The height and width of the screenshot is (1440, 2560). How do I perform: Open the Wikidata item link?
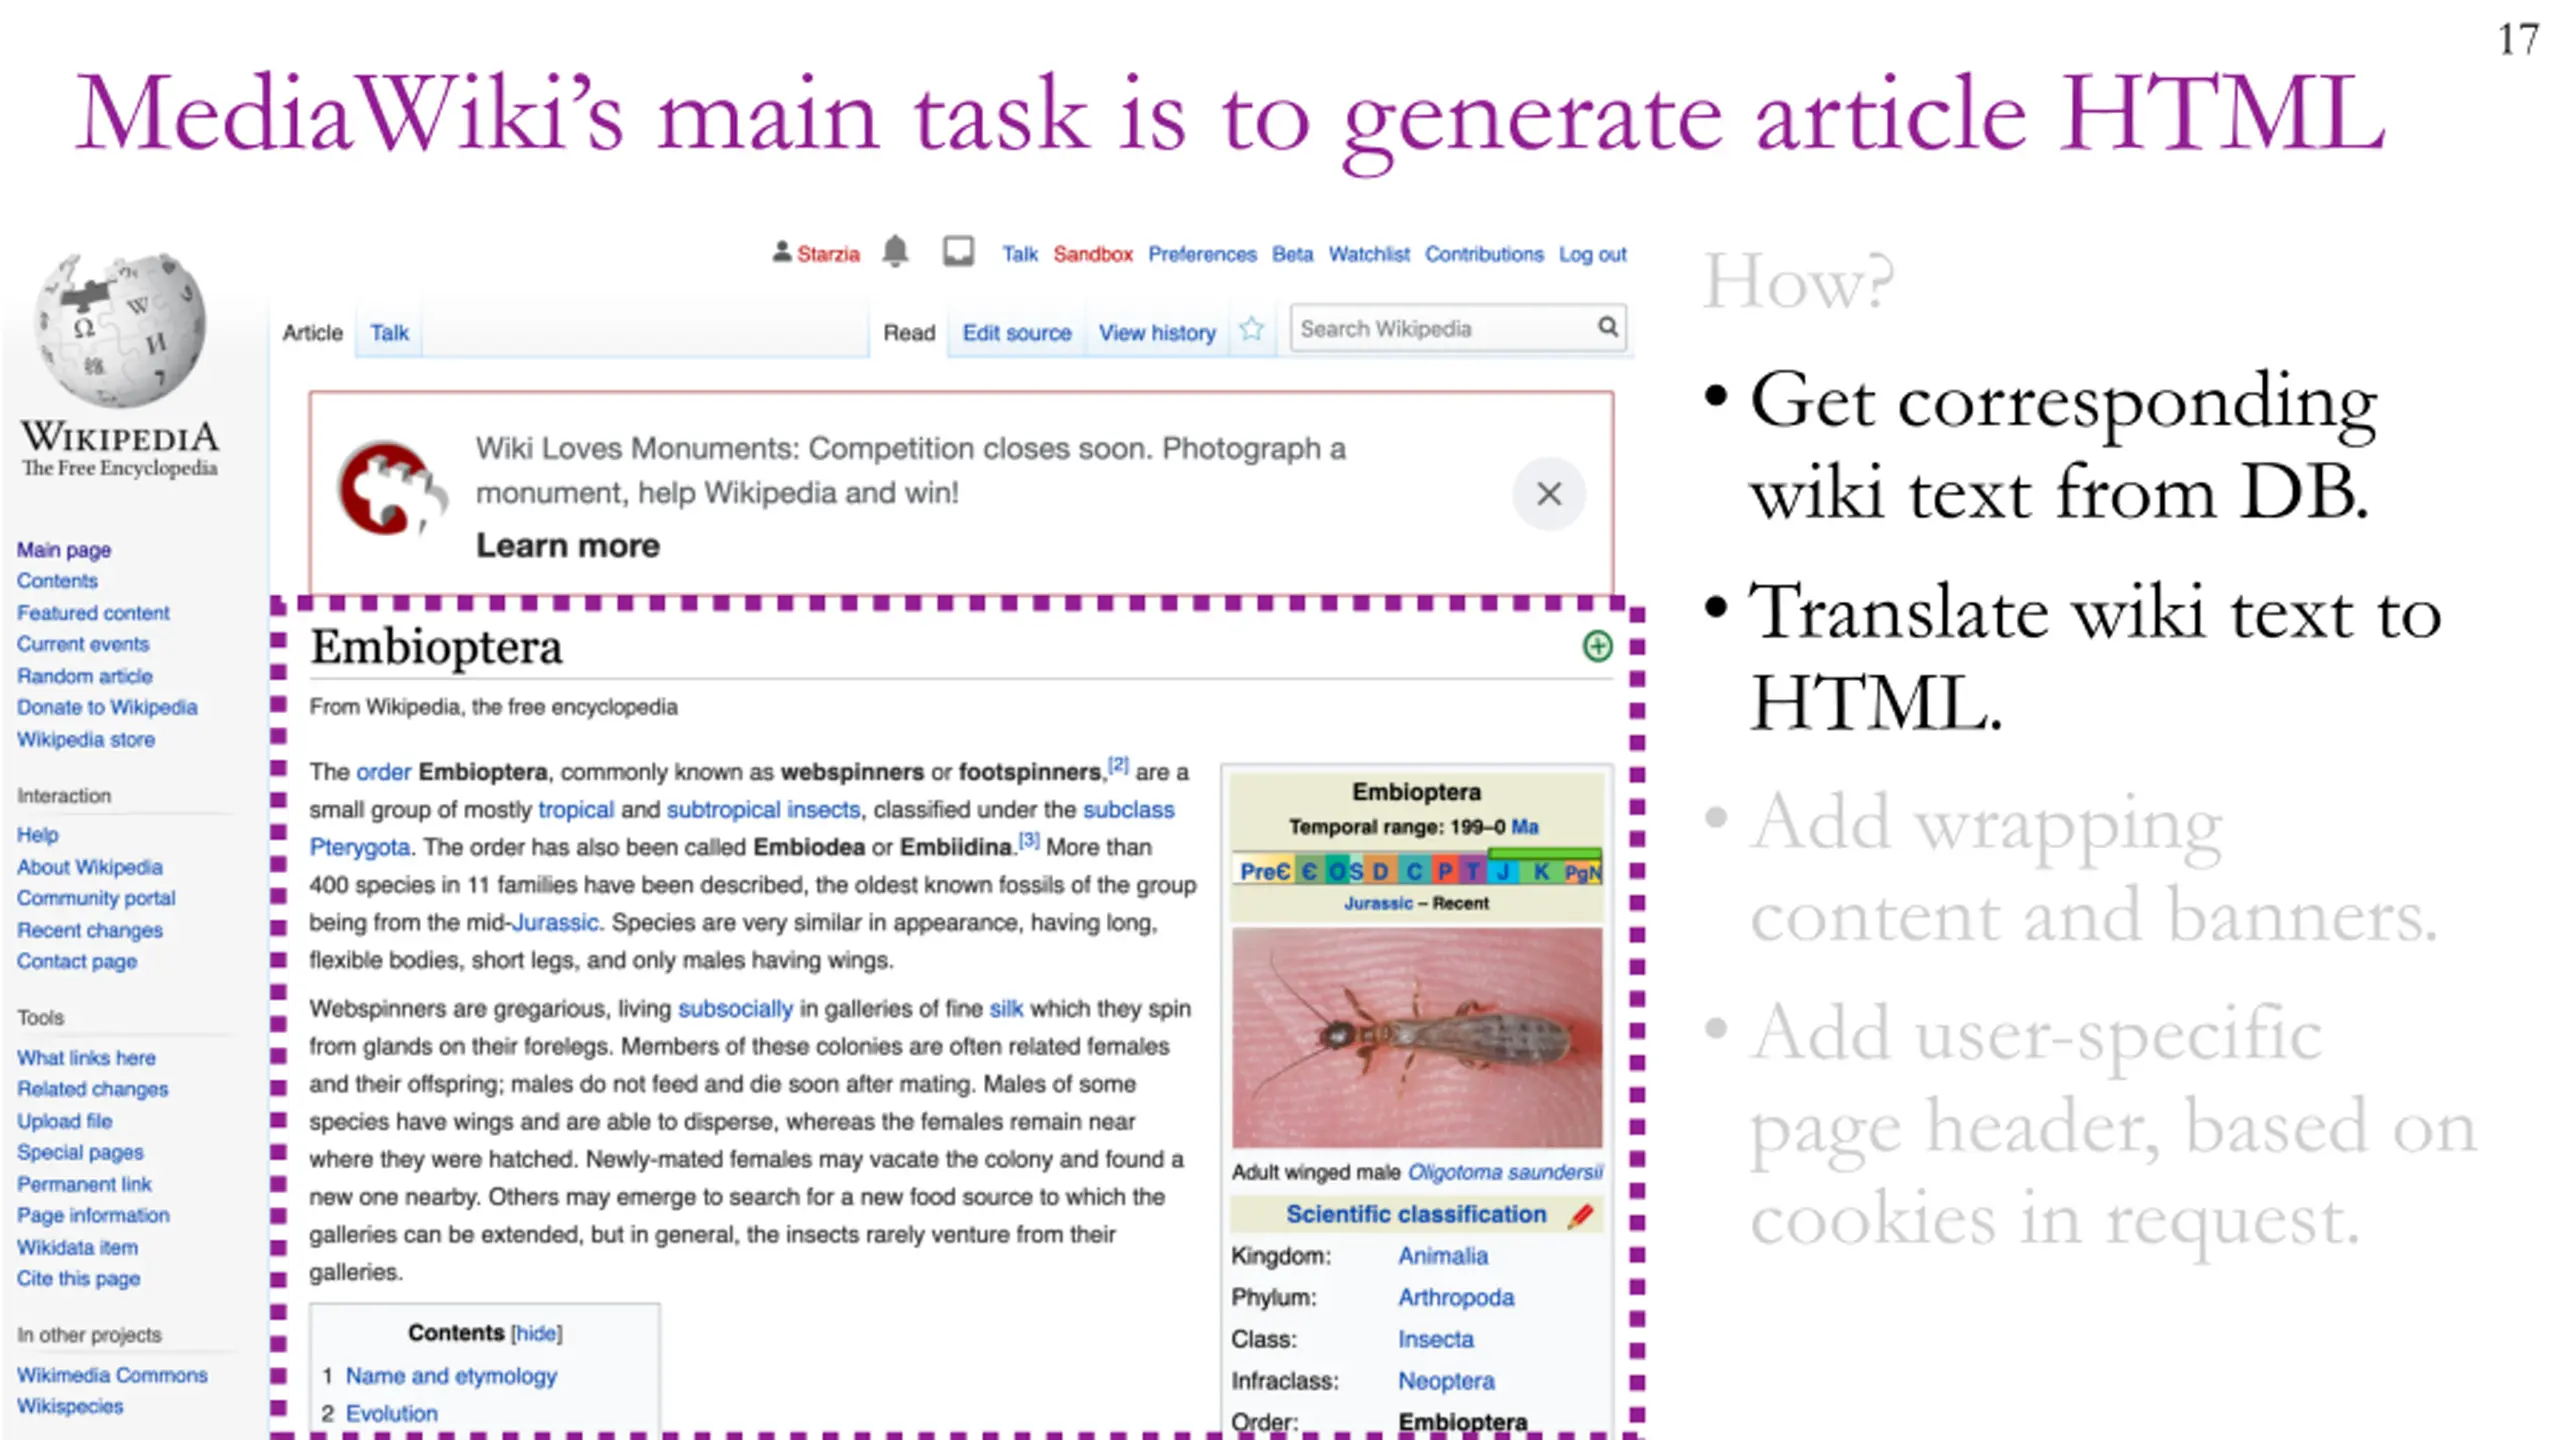point(78,1248)
